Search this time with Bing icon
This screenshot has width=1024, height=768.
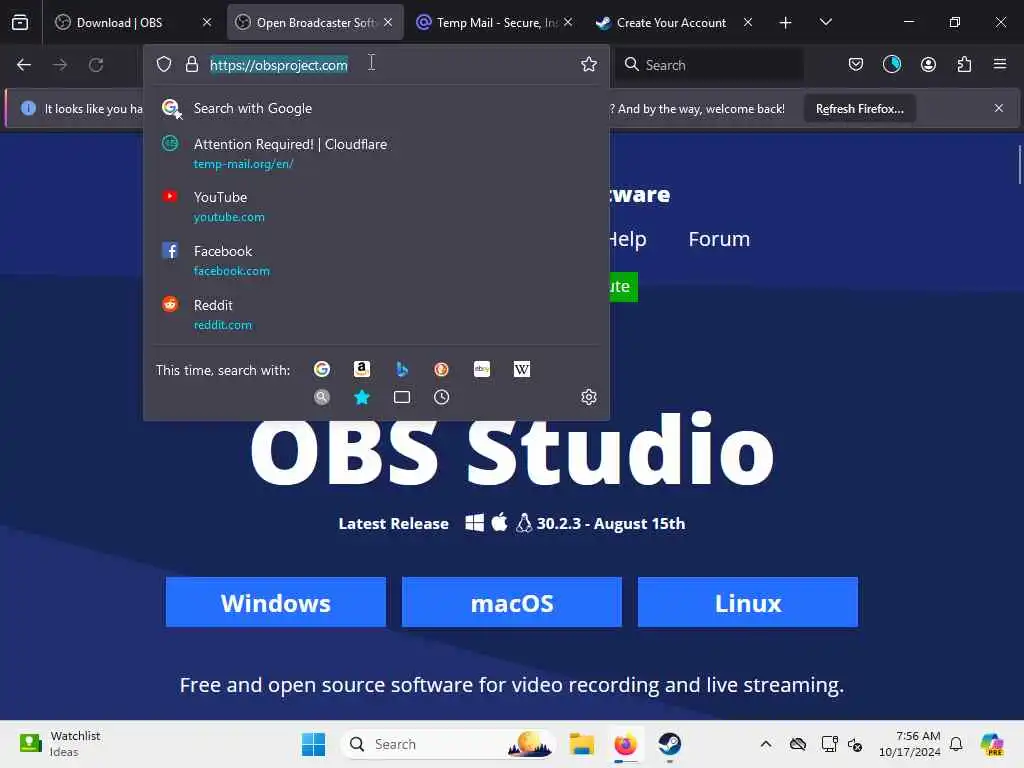(x=402, y=370)
